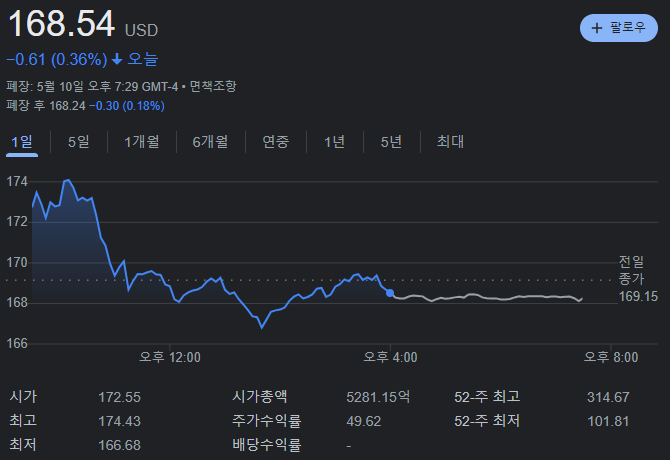
Task: Select the 1일 time range tab
Action: point(22,142)
